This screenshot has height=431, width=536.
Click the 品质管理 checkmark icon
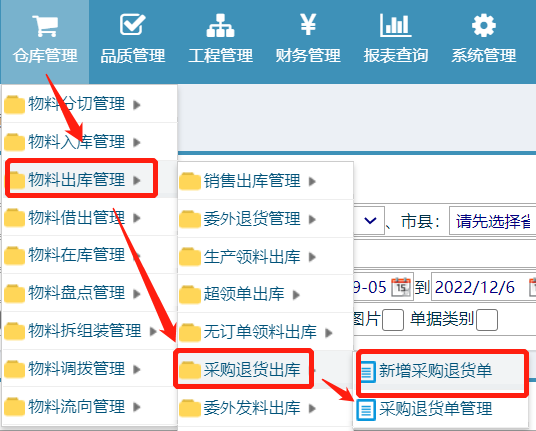pyautogui.click(x=133, y=25)
